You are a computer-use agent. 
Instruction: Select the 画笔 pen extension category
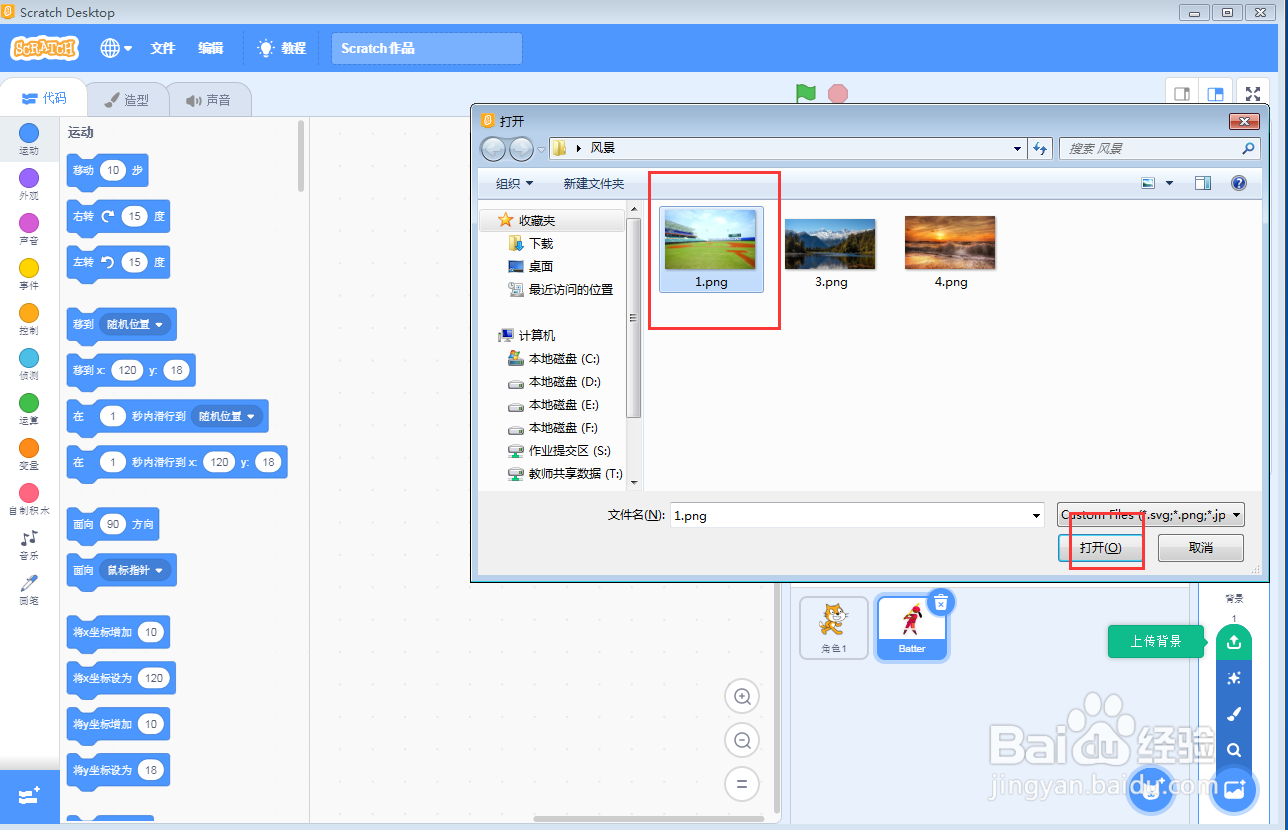point(29,589)
